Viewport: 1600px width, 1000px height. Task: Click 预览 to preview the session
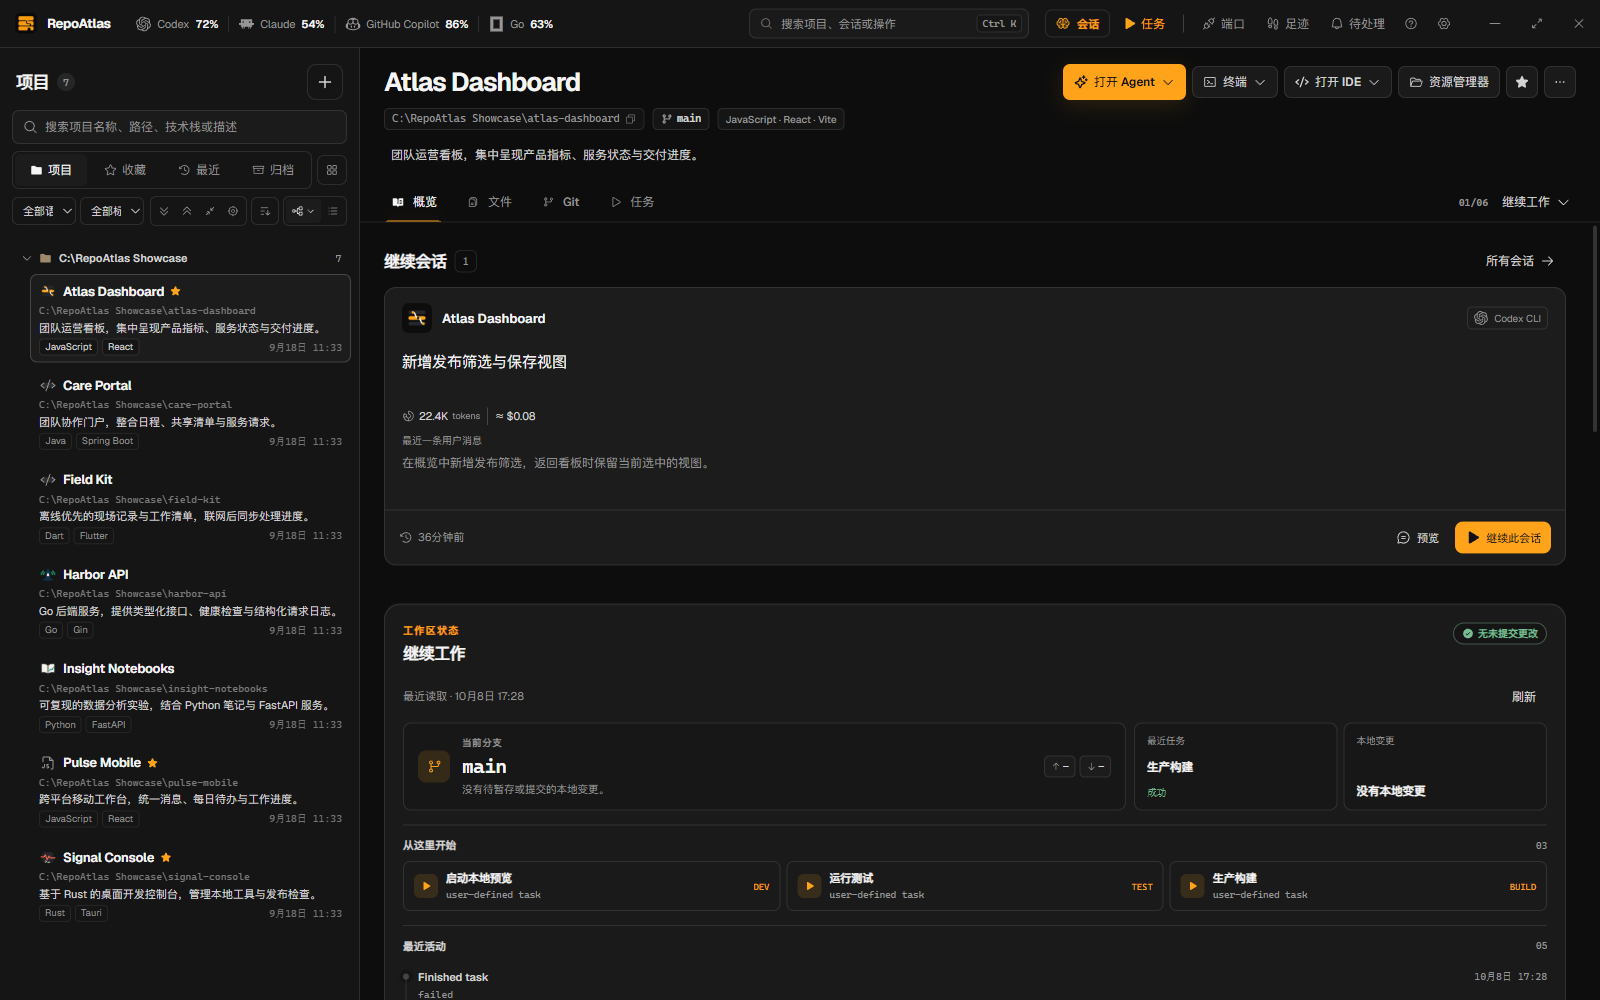[1418, 538]
